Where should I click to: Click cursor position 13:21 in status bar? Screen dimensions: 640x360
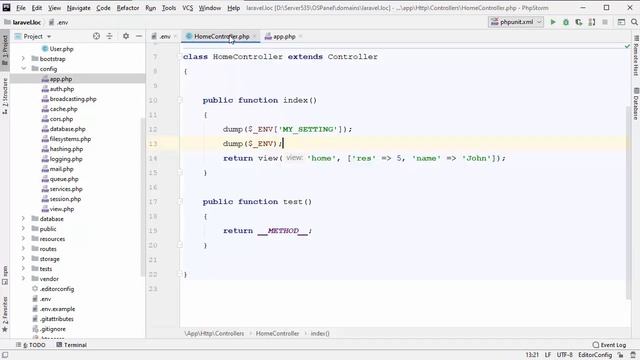[532, 355]
